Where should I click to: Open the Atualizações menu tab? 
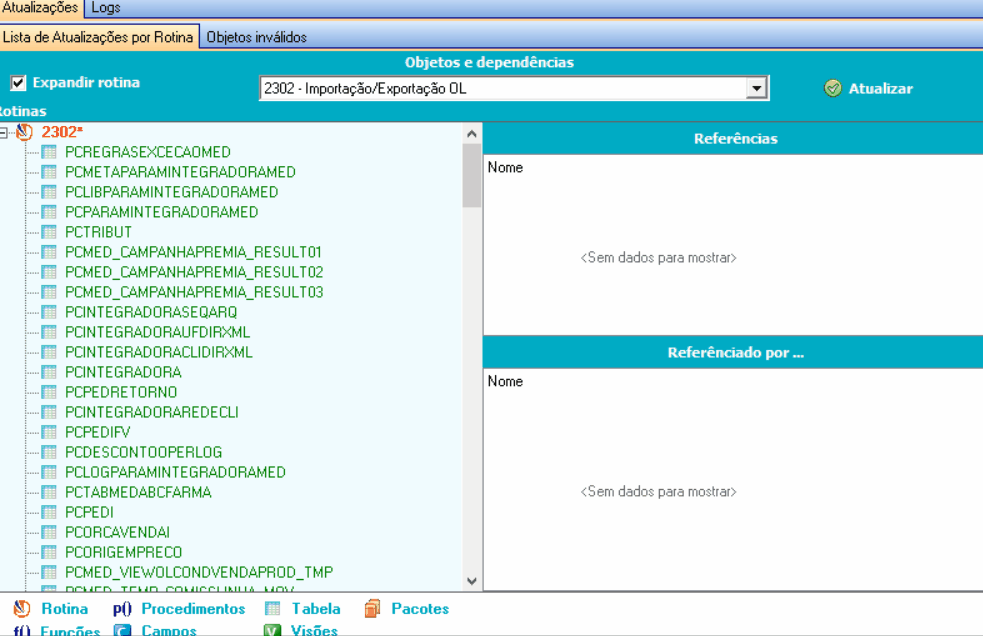[x=39, y=8]
